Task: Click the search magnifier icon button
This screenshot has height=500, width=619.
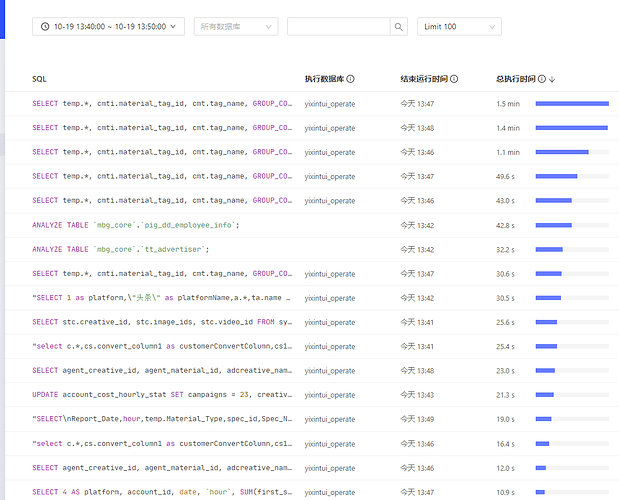Action: point(399,27)
